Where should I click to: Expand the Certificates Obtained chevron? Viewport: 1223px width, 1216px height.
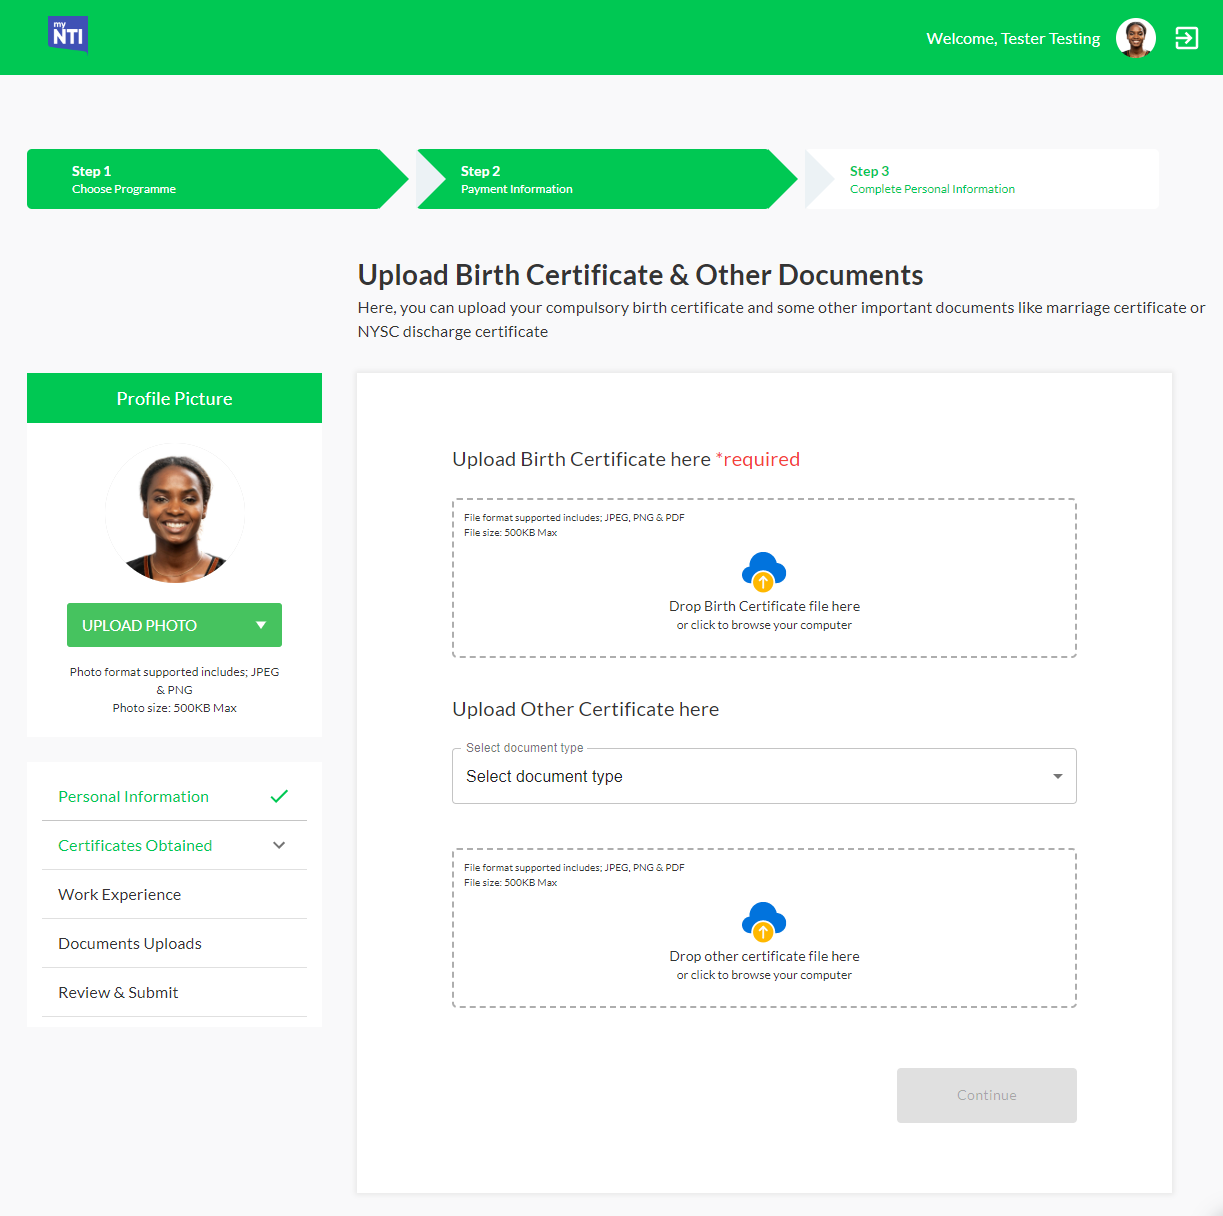point(279,845)
